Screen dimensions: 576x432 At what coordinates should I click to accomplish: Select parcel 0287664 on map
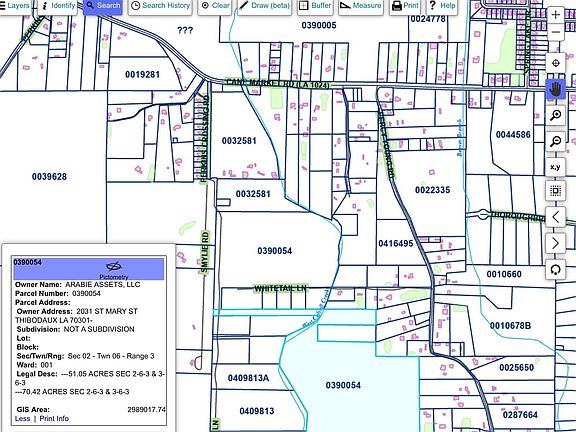click(x=520, y=415)
